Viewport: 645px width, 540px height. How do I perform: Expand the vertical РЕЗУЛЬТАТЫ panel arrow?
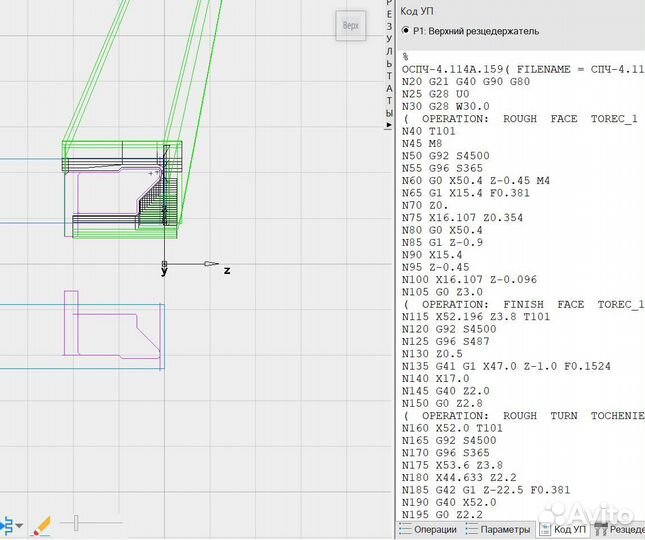tap(390, 125)
